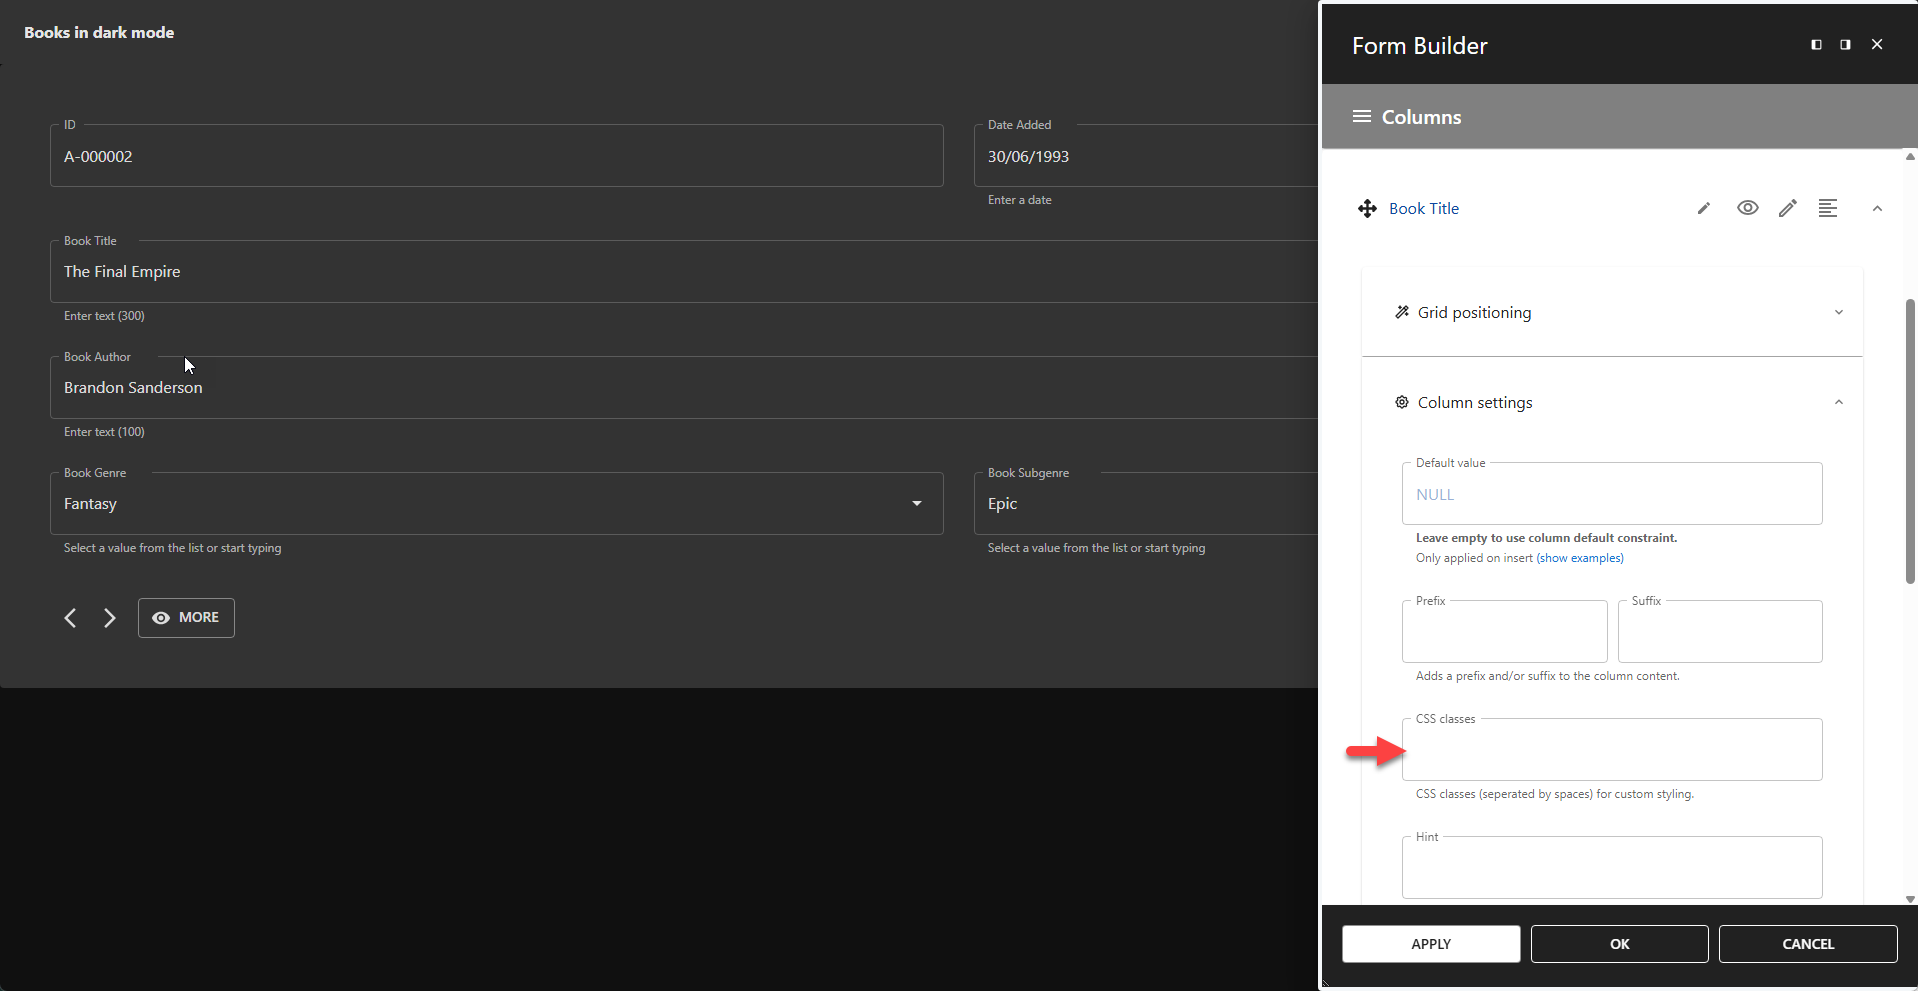Dock the Form Builder panel to the left

(x=1815, y=44)
